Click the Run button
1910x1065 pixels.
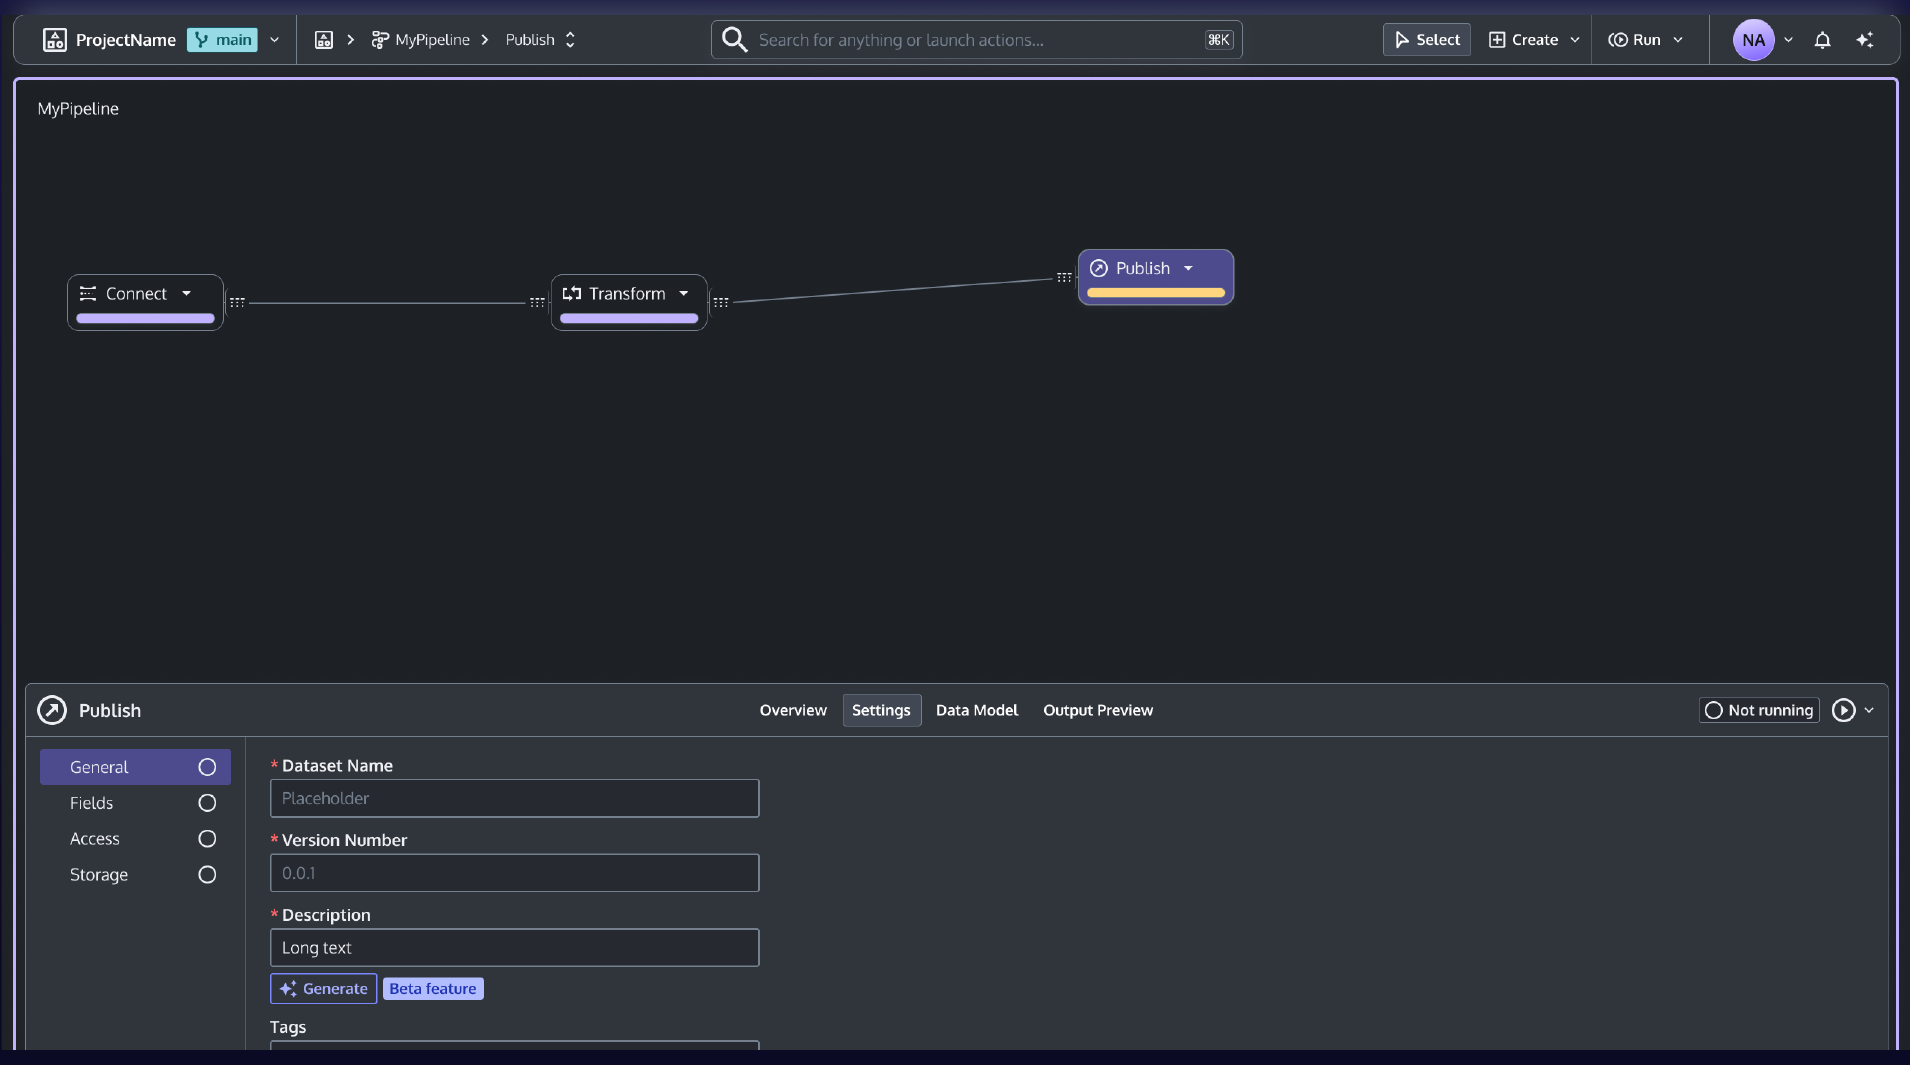click(x=1634, y=40)
